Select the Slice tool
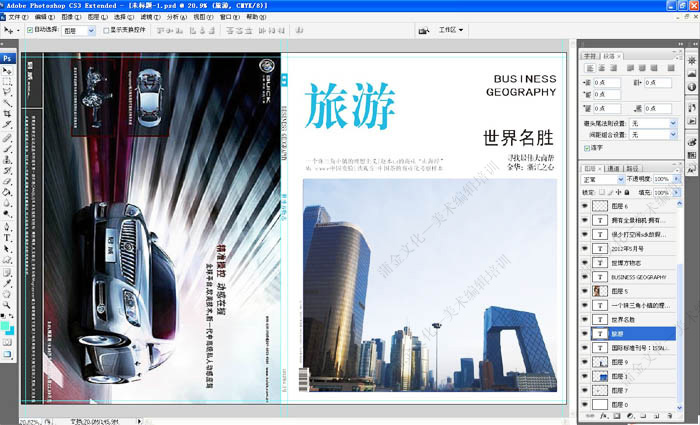 tap(7, 124)
